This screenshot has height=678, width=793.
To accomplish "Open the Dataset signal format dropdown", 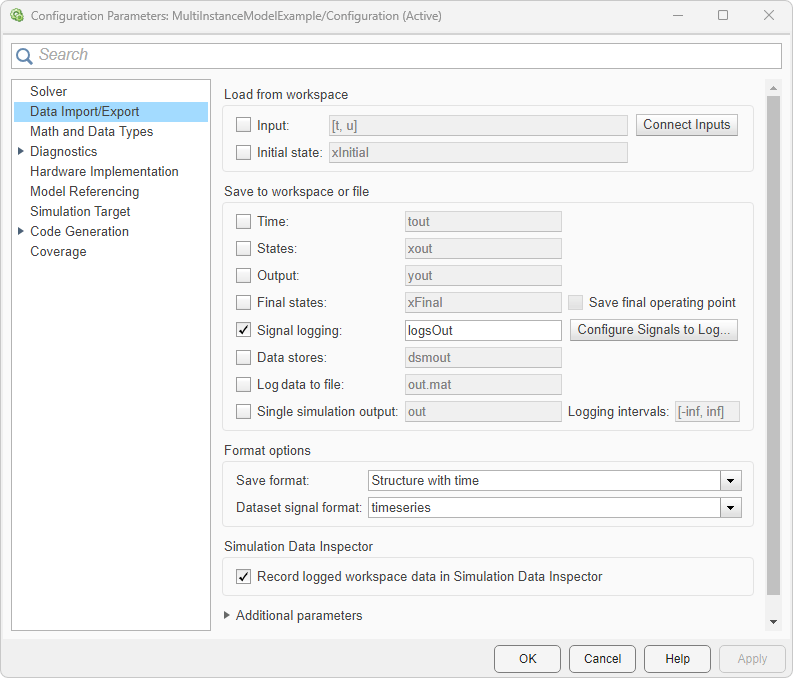I will (731, 507).
